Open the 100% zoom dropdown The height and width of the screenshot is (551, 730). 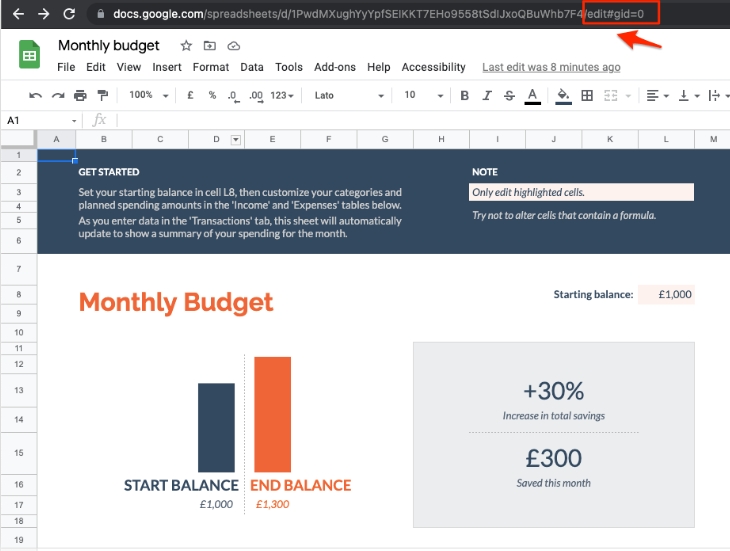[149, 95]
